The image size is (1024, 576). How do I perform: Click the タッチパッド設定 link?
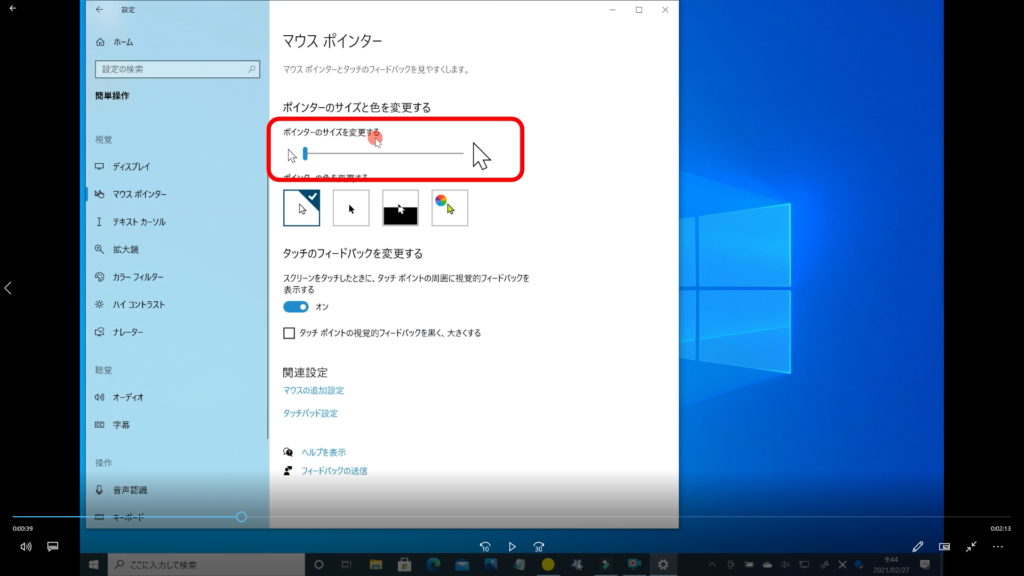tap(310, 413)
